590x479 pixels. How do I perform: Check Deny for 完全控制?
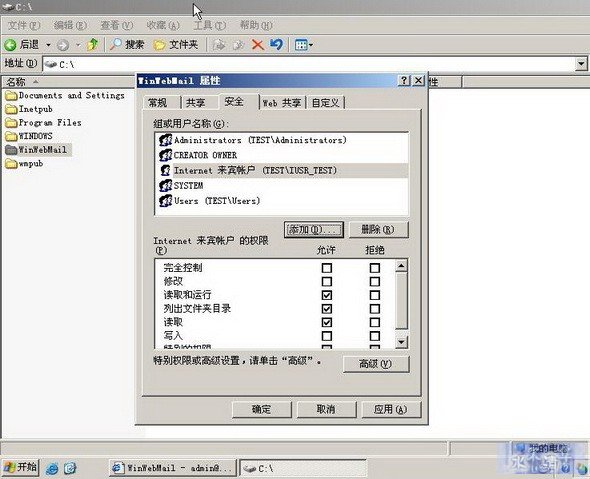coord(374,268)
